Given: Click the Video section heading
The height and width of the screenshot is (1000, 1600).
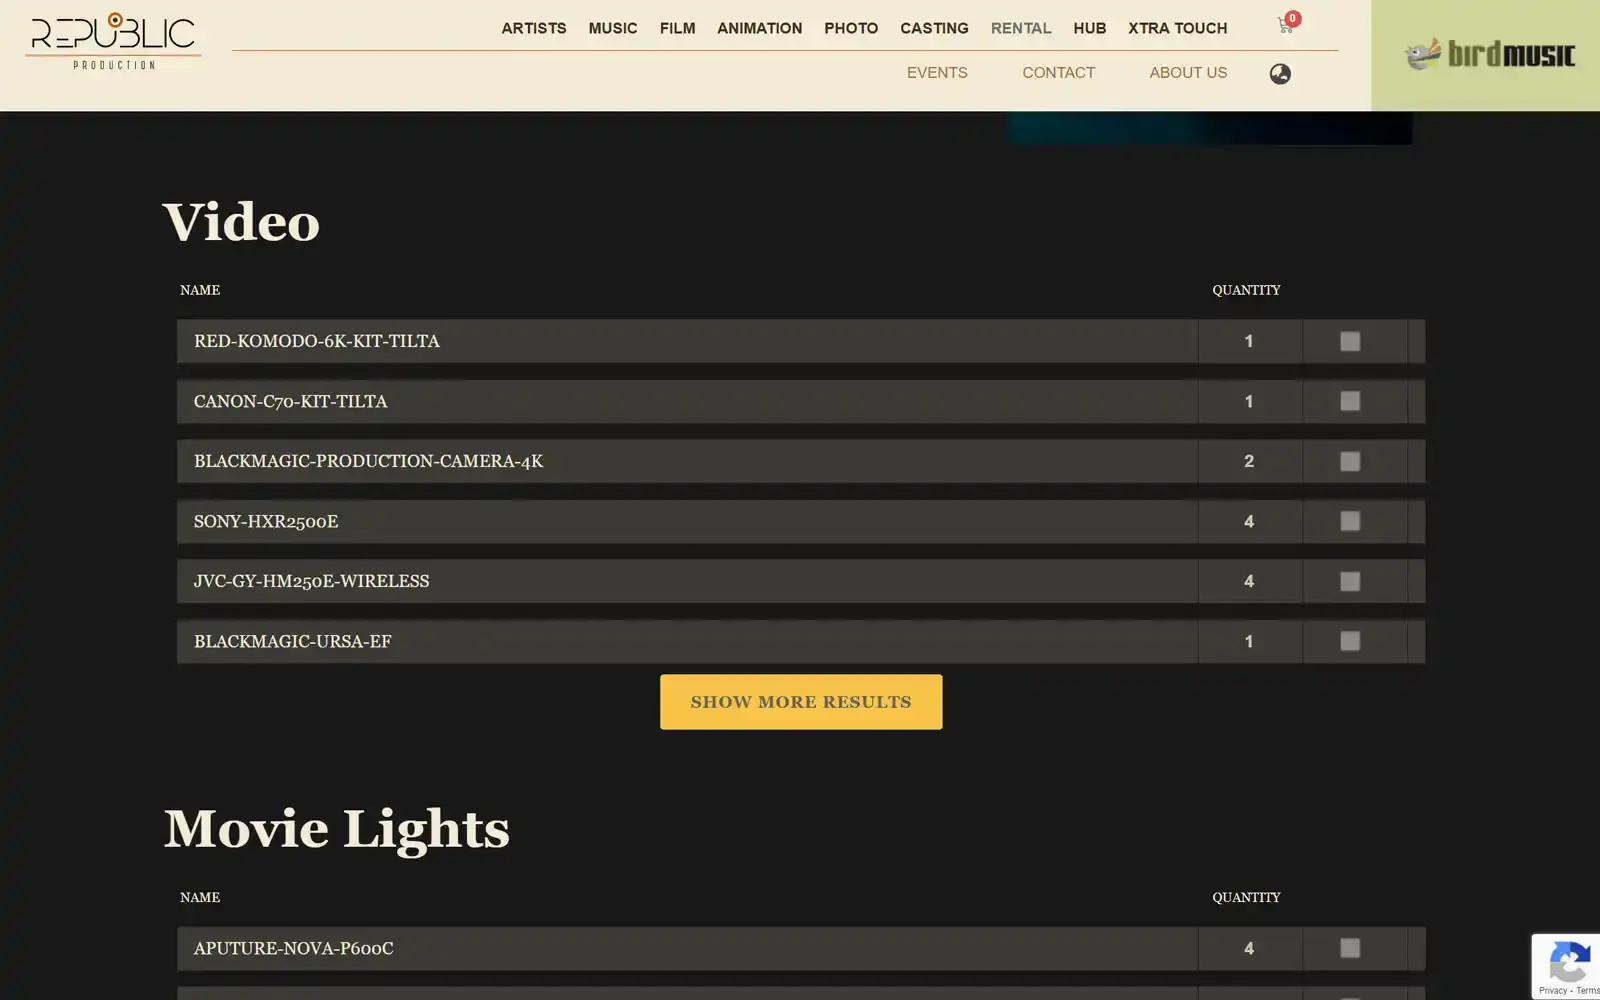Looking at the screenshot, I should point(241,222).
